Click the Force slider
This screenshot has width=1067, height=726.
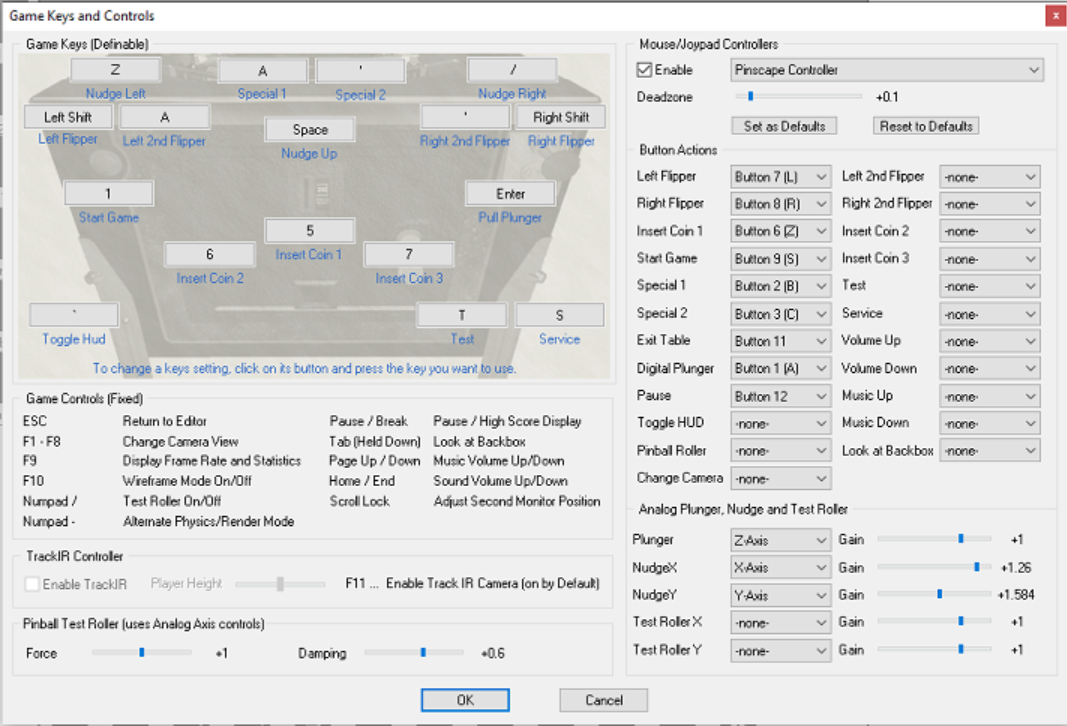coord(142,653)
